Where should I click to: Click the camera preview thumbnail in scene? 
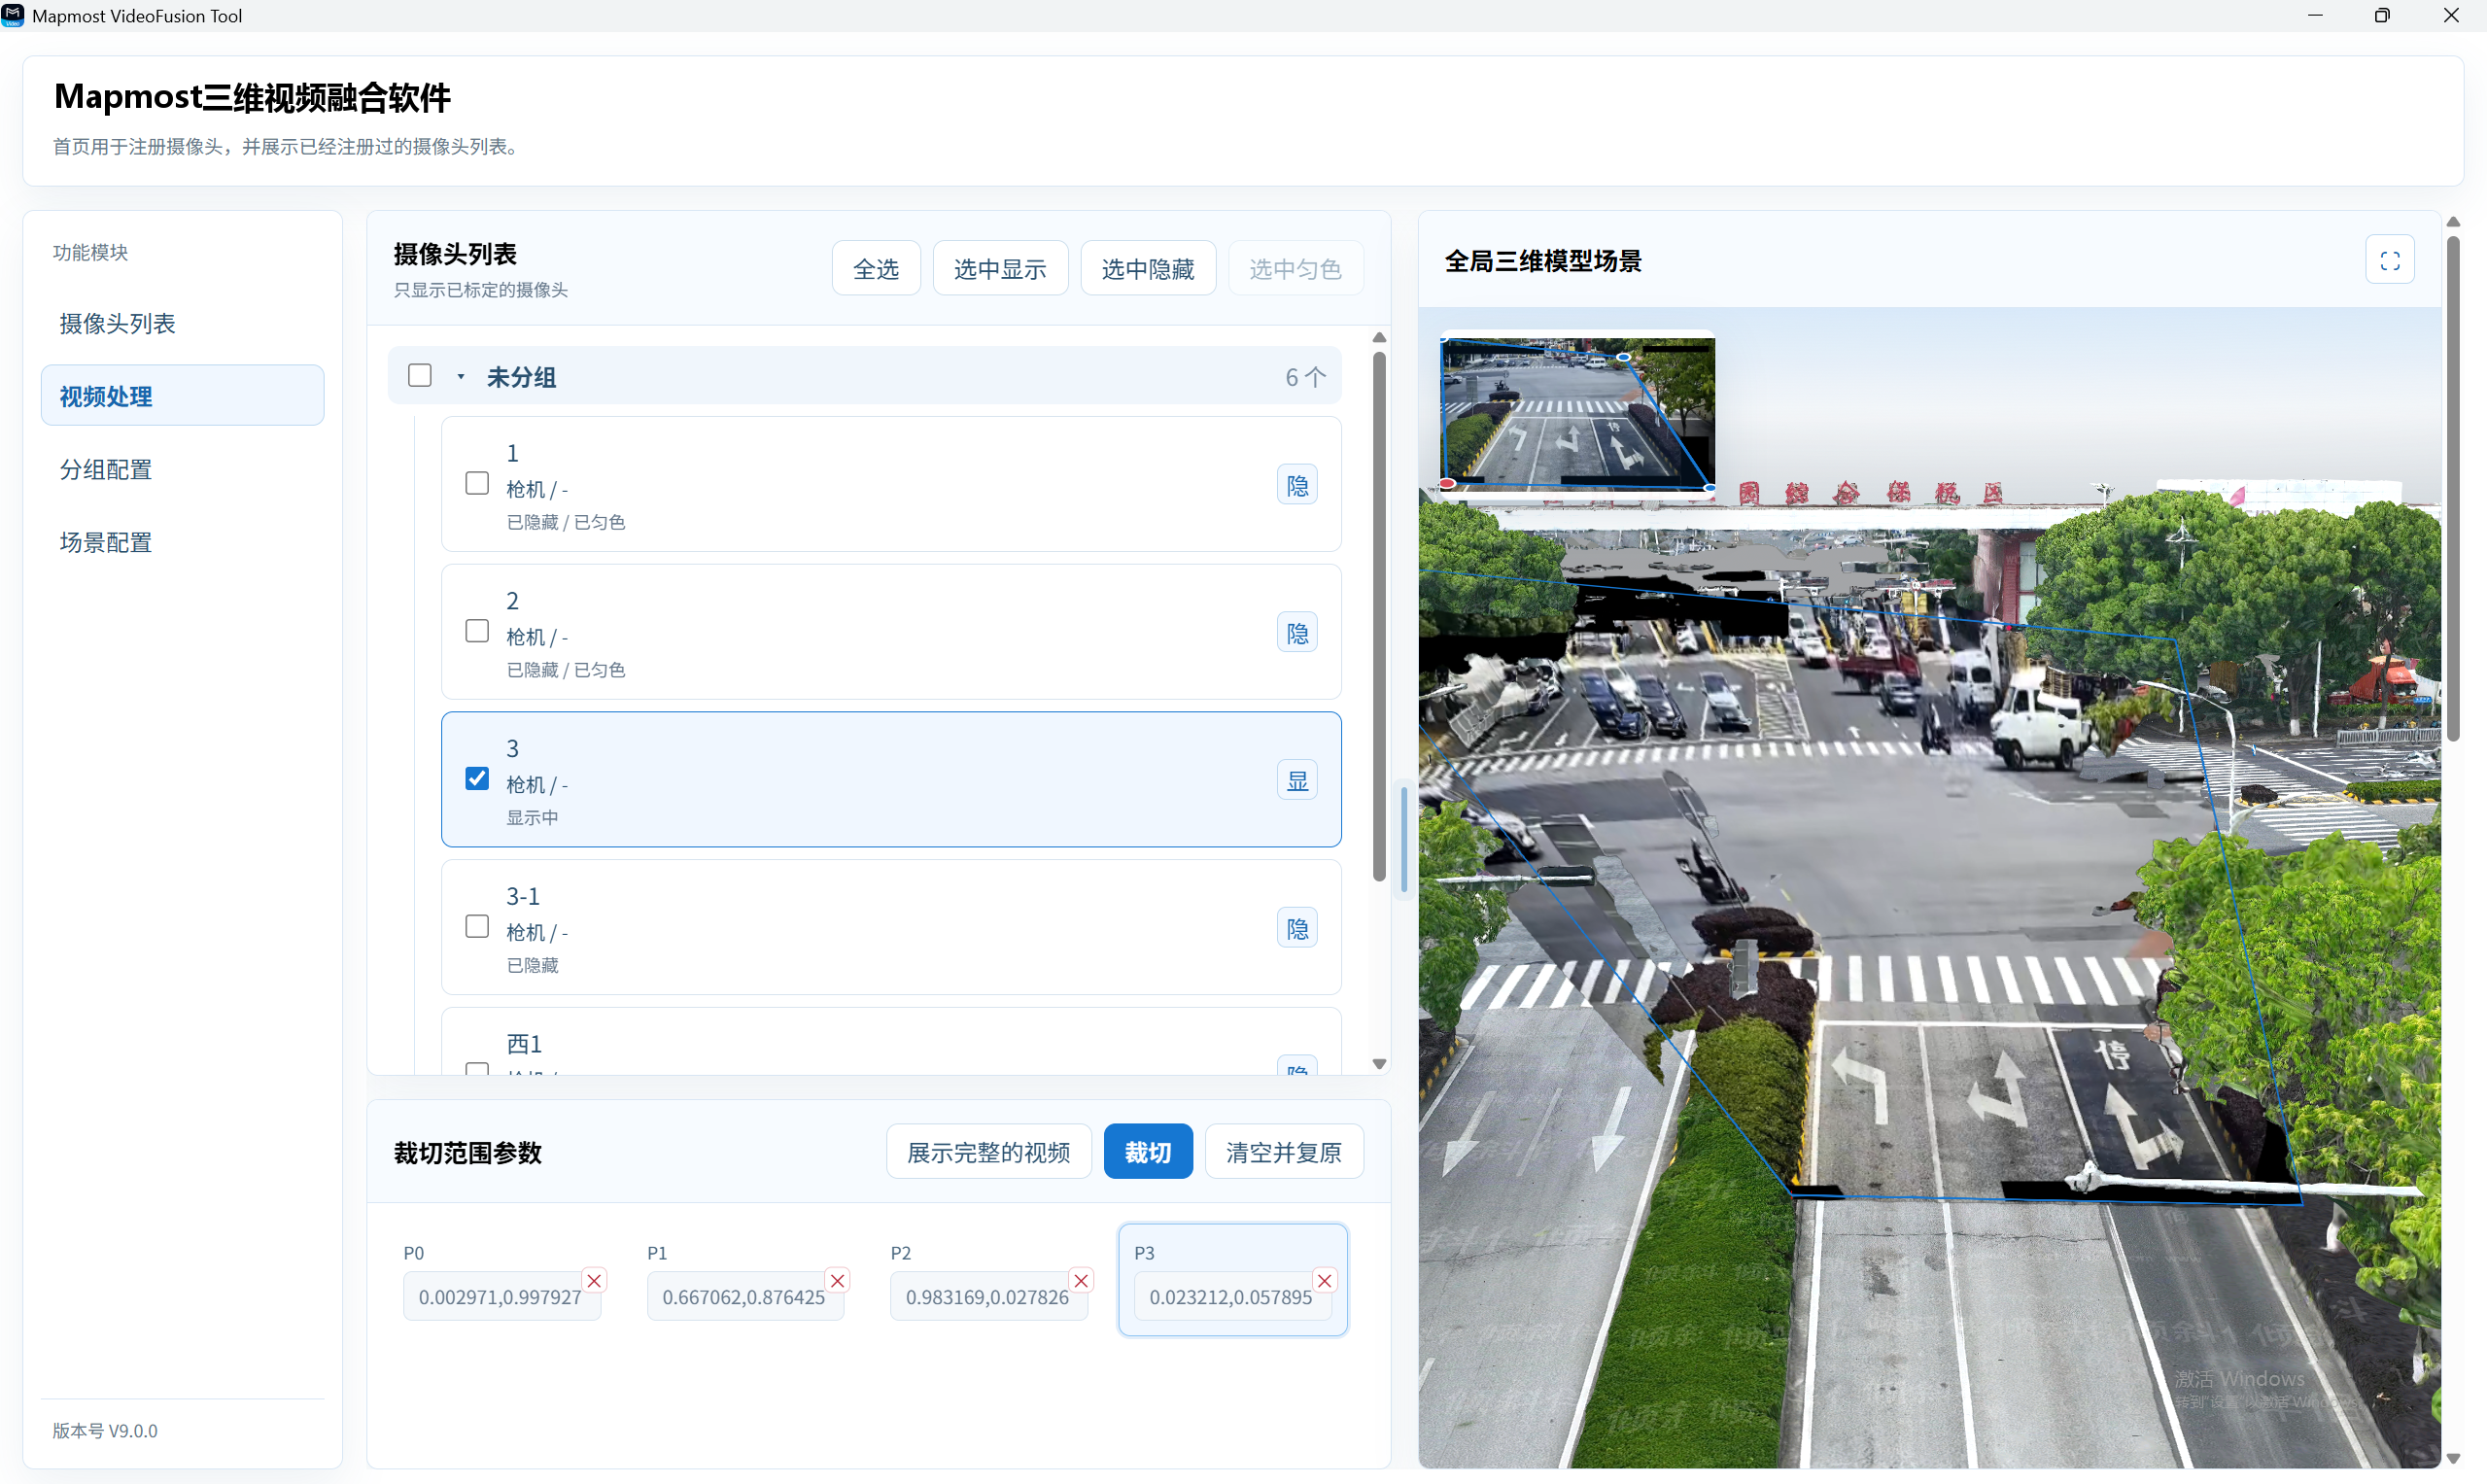(x=1577, y=413)
